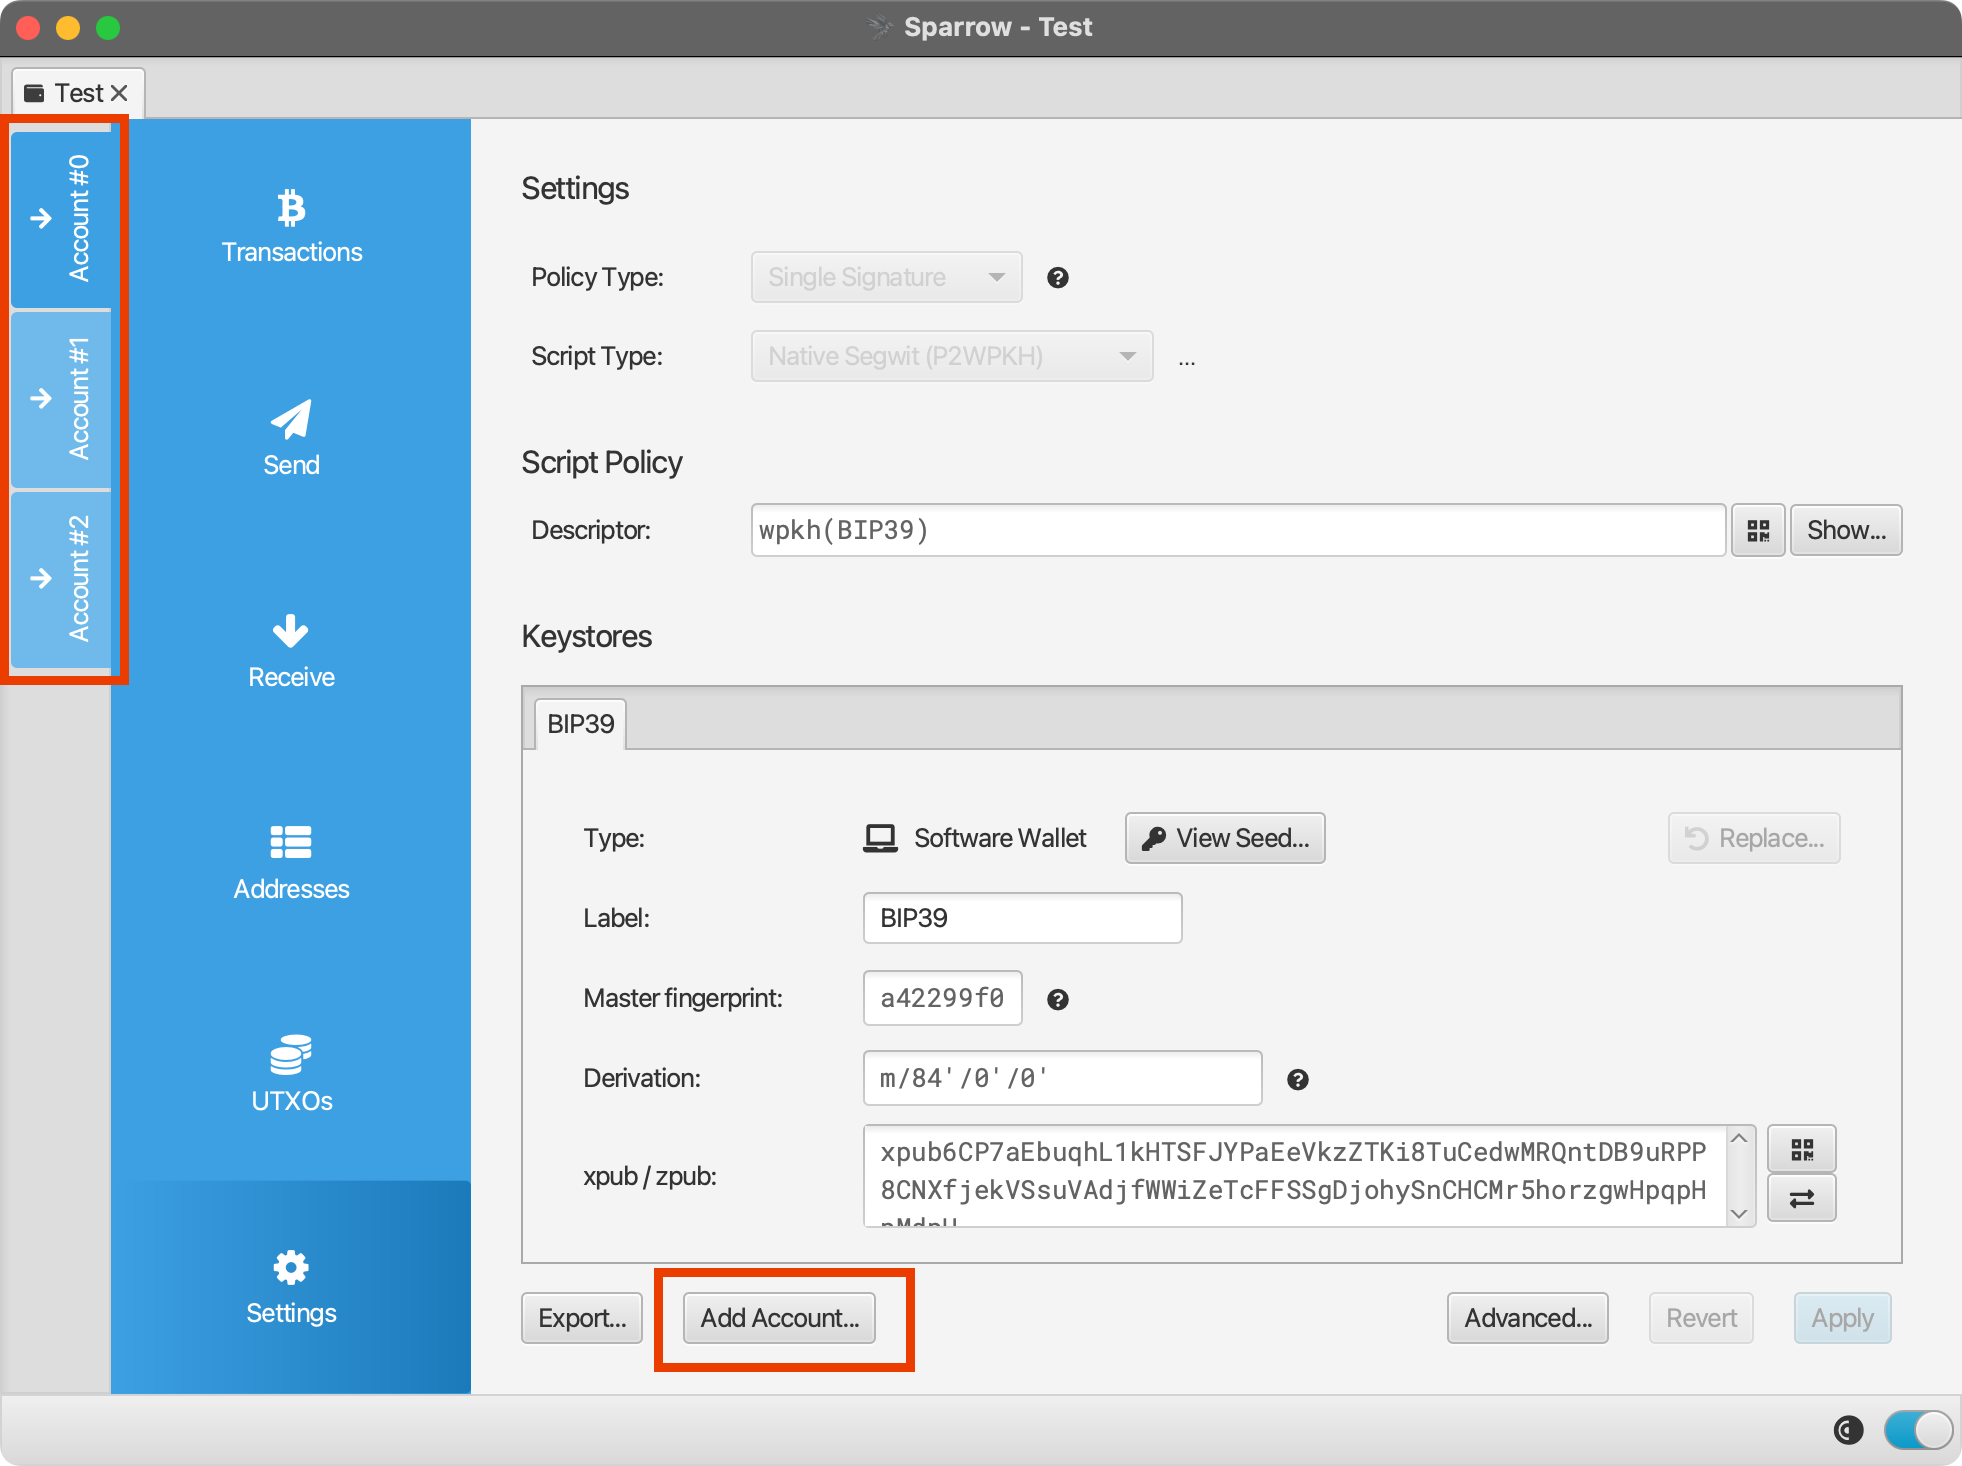Switch to Account #0 tab

pos(62,218)
